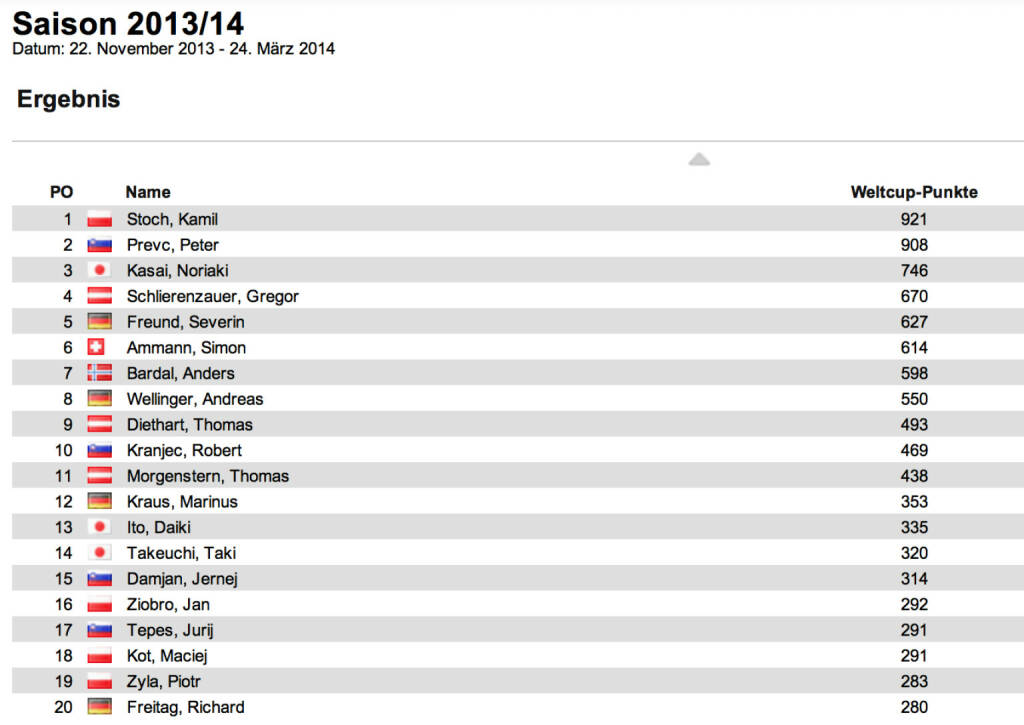This screenshot has width=1024, height=725.
Task: Sort table by Weltcup-Punkte column header
Action: [x=913, y=192]
